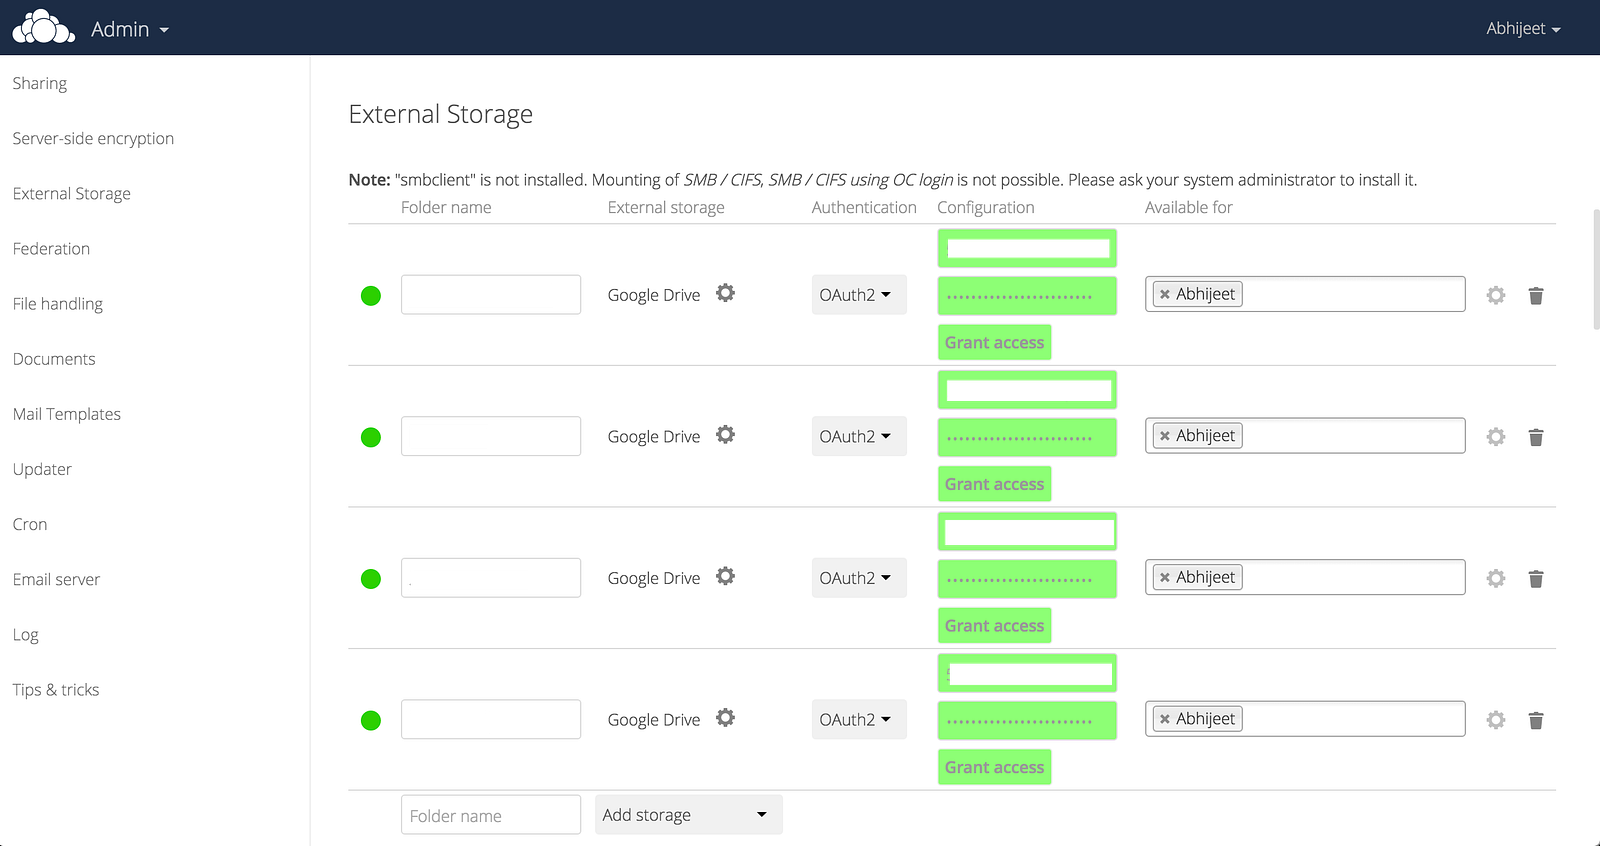Click Grant access in the first storage row
Viewport: 1600px width, 846px height.
[x=995, y=342]
